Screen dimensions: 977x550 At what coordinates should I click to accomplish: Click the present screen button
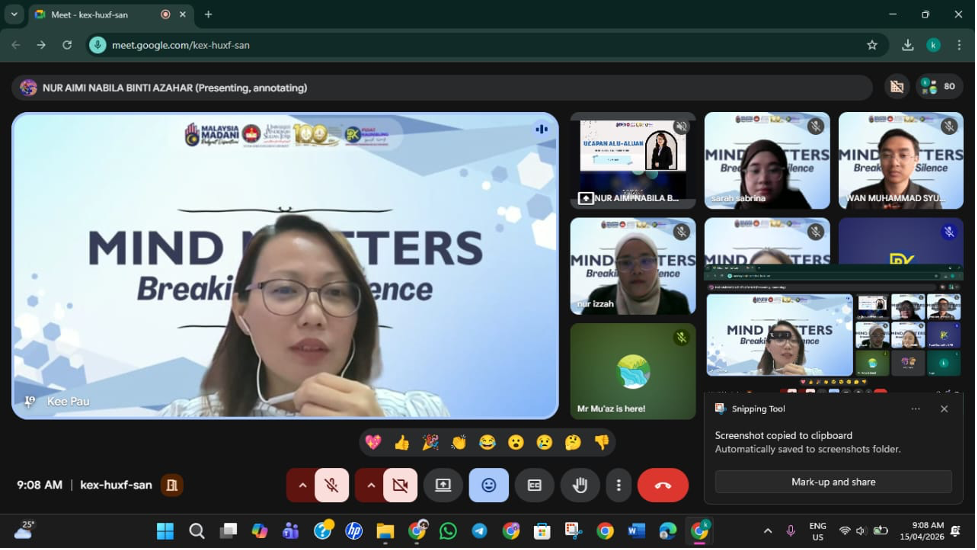click(443, 485)
